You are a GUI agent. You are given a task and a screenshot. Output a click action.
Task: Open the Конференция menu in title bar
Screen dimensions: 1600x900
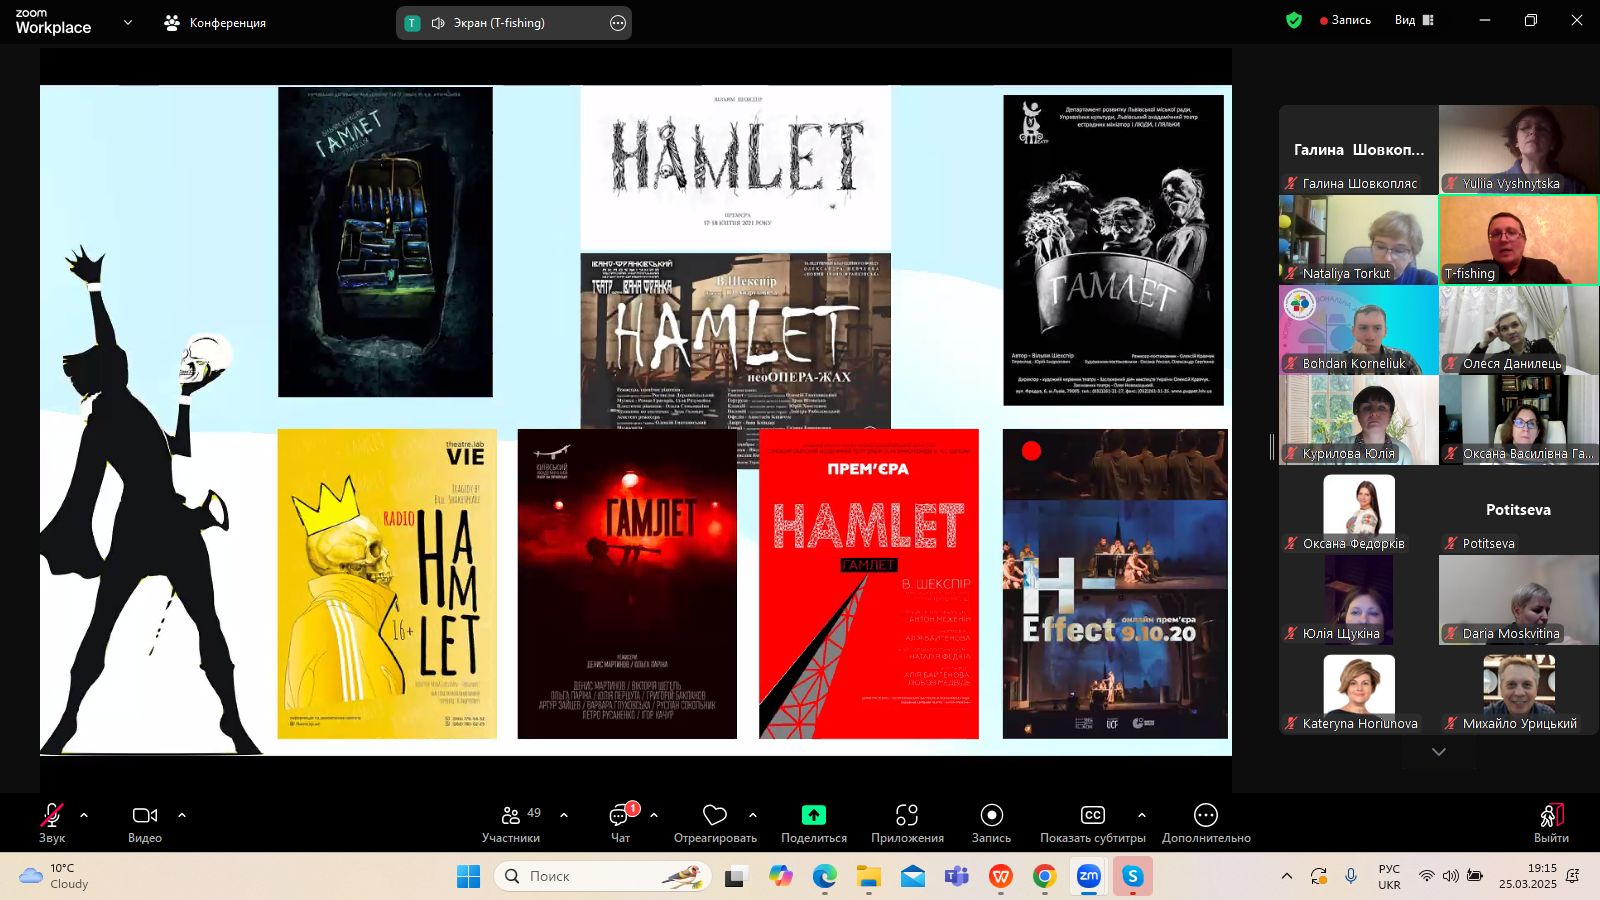tap(216, 23)
